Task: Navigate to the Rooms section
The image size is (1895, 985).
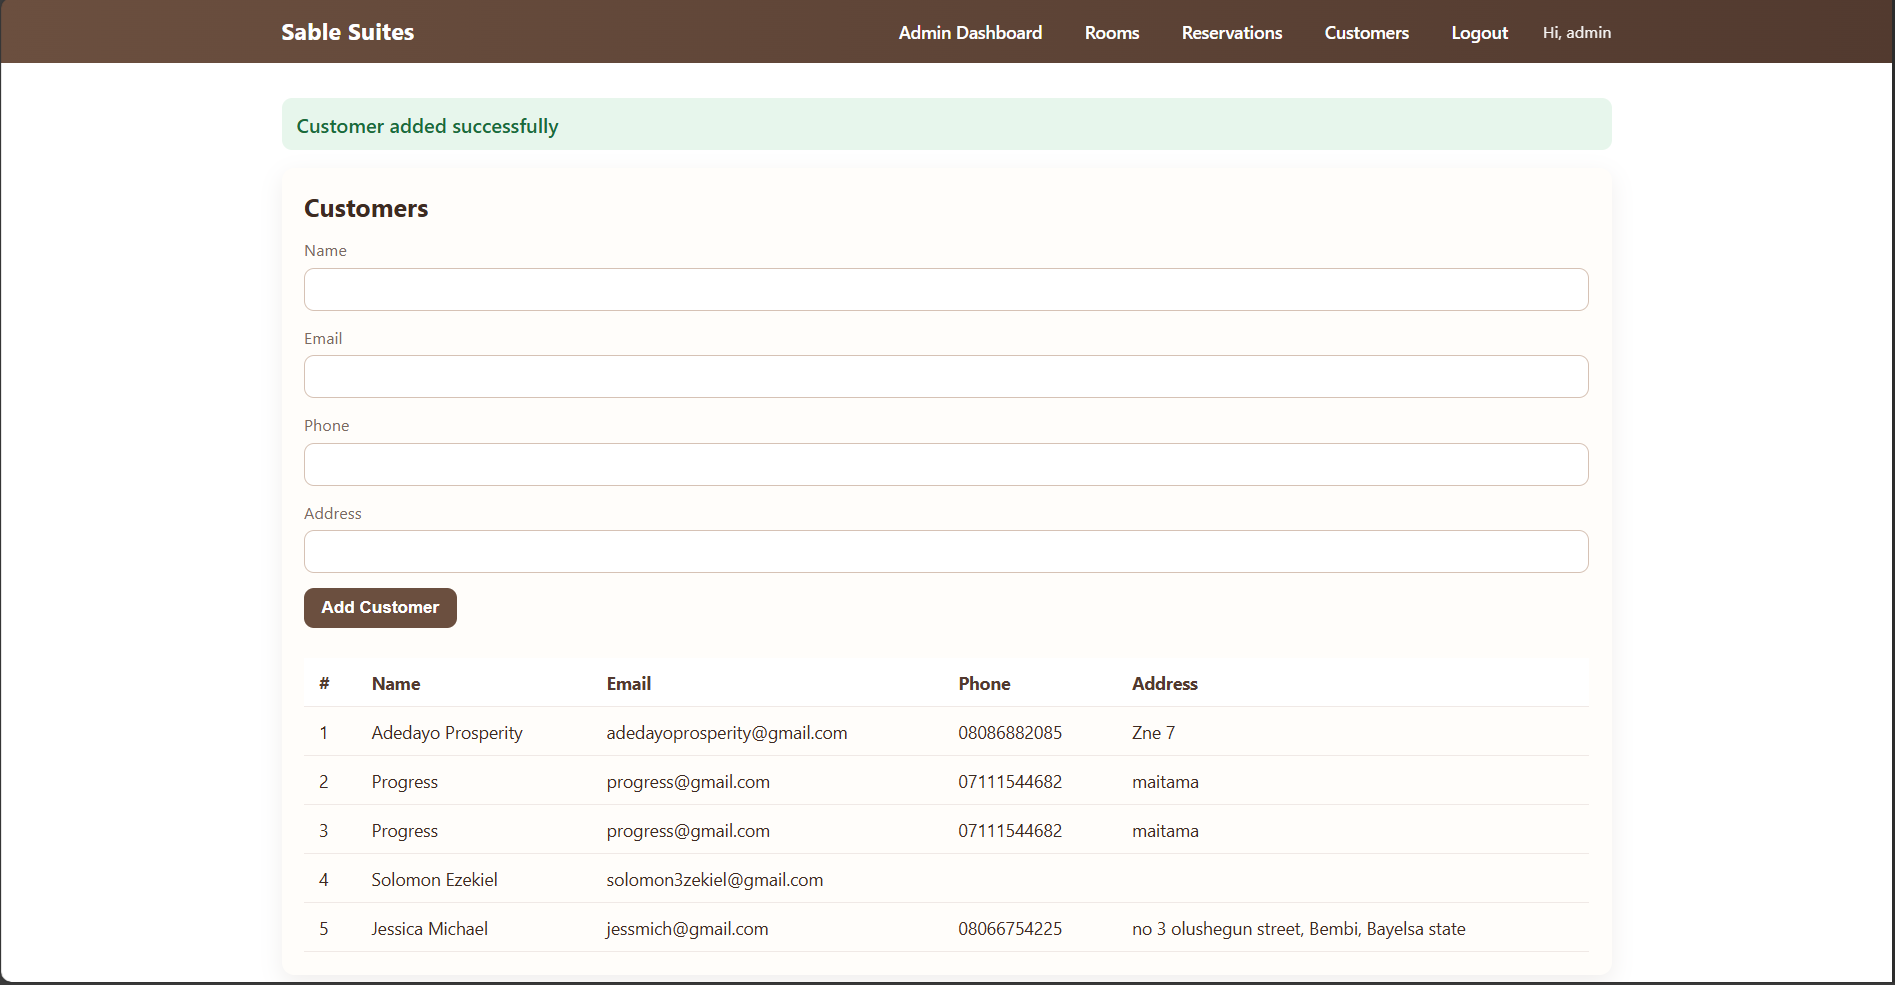Action: click(1111, 32)
